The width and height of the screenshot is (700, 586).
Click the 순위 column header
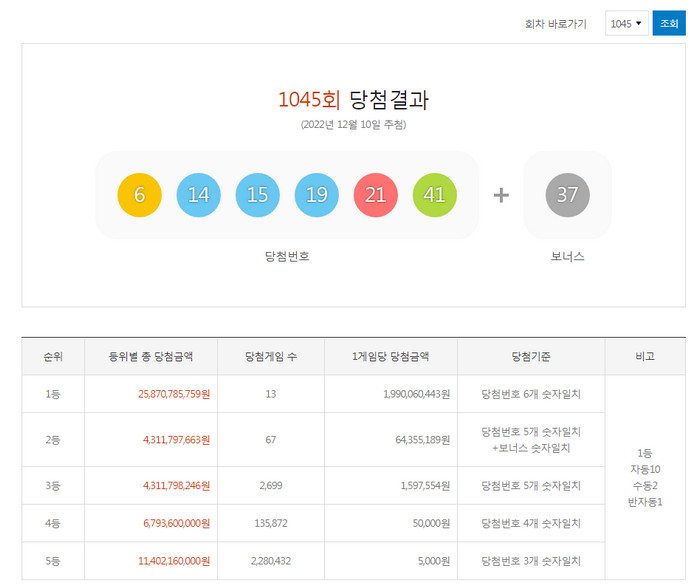53,356
